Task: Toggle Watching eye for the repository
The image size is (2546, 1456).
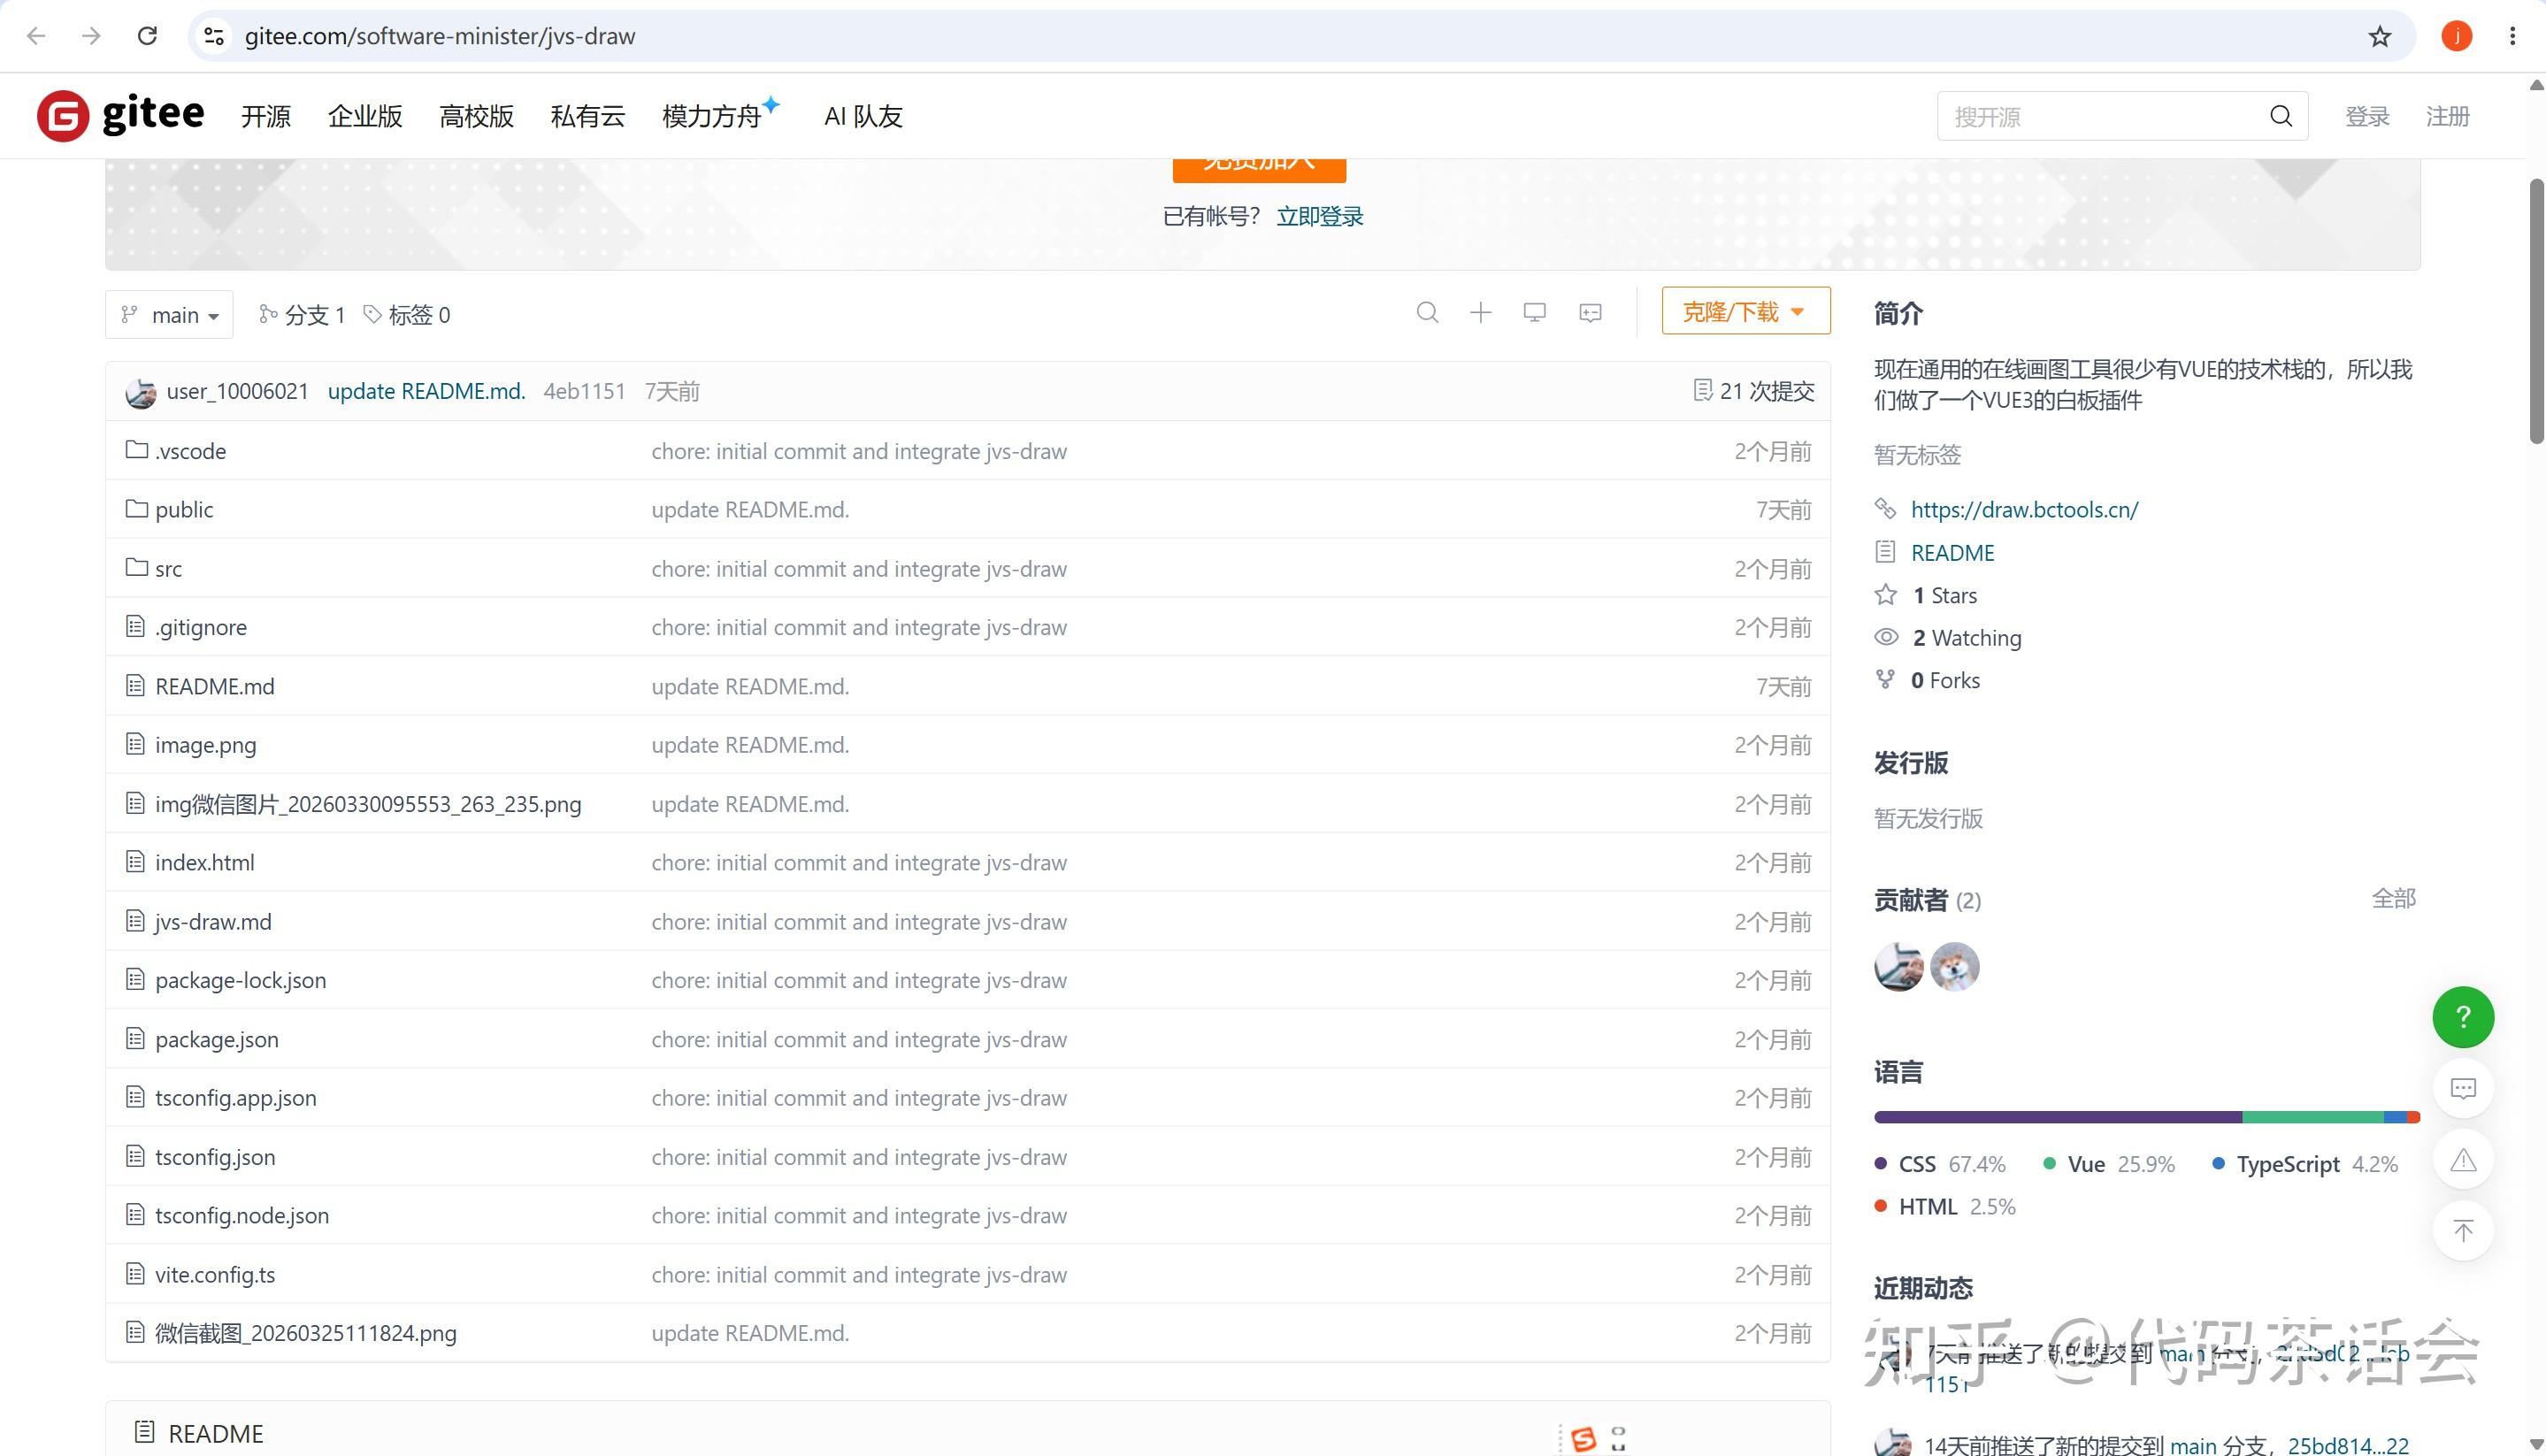Action: [1886, 637]
